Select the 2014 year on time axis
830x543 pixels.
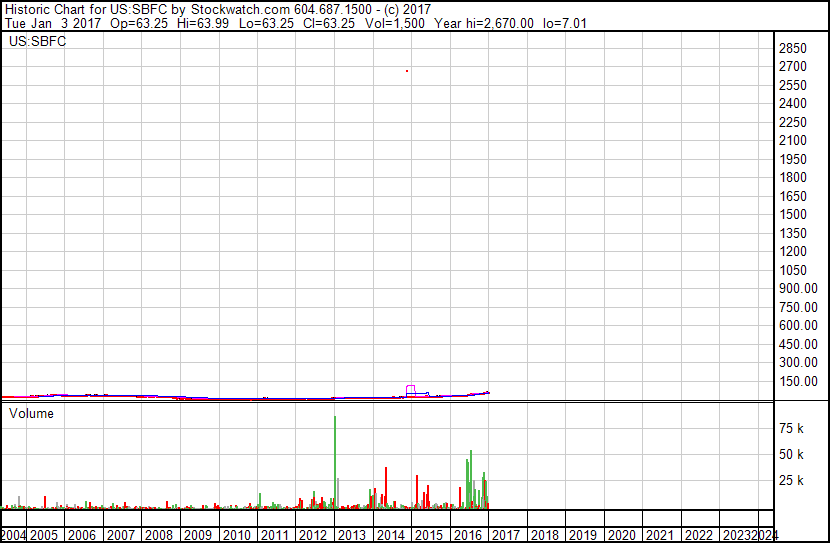coord(390,535)
